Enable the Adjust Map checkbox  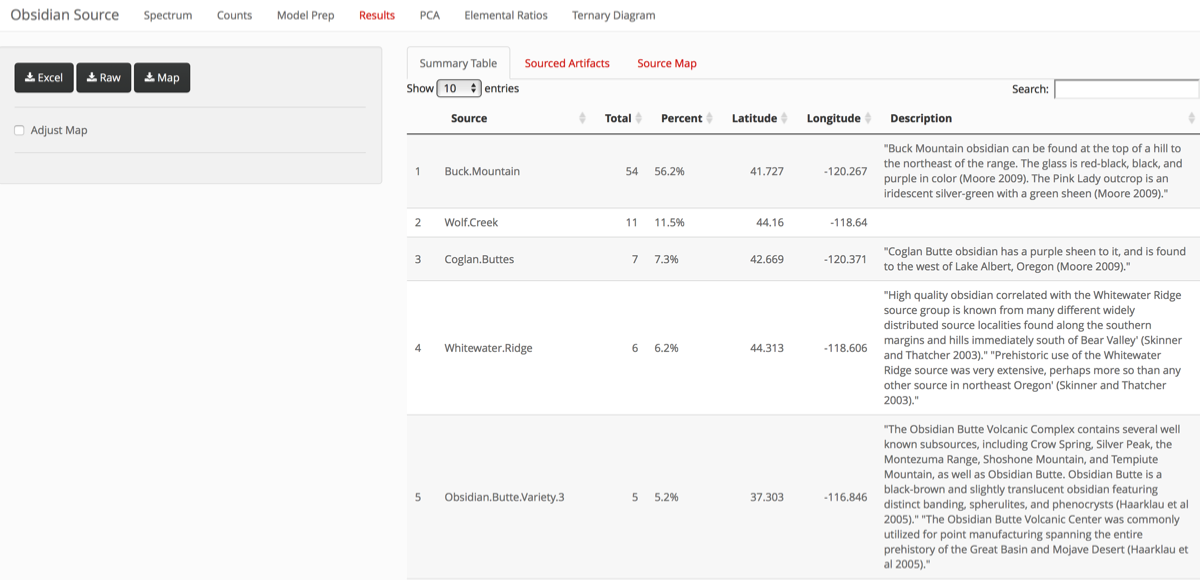pyautogui.click(x=19, y=130)
